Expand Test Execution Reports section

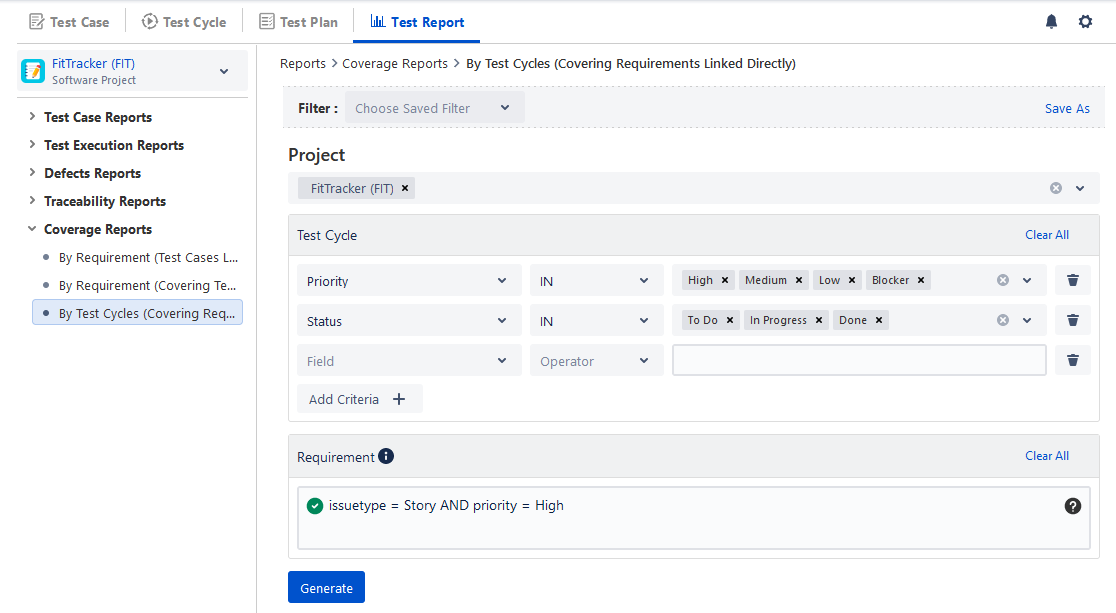[x=32, y=145]
